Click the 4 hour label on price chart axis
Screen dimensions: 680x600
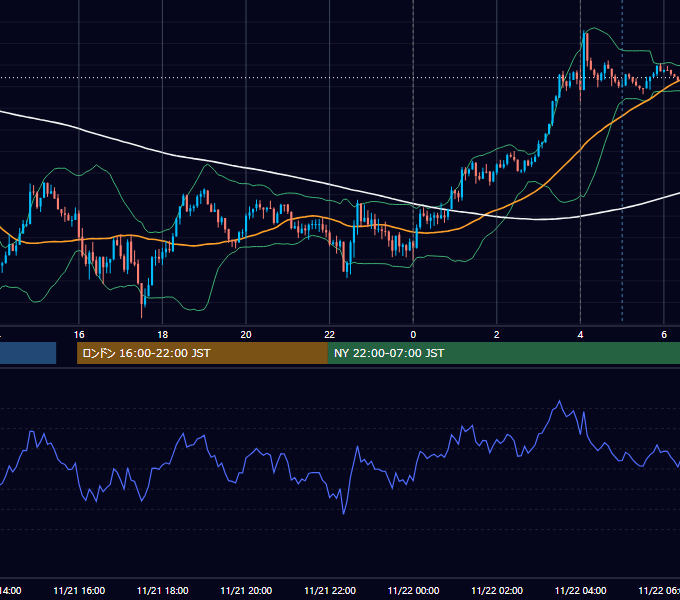(580, 335)
